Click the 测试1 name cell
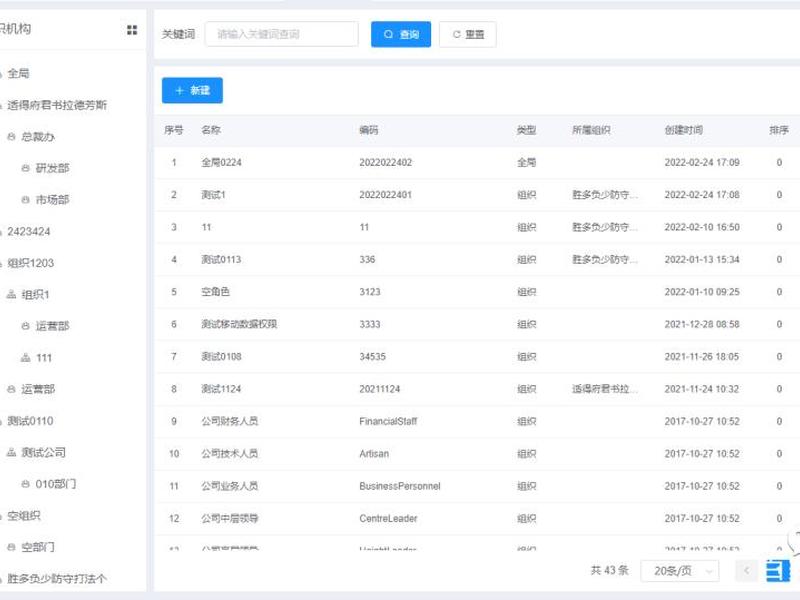Screen dimensions: 800x600 (213, 195)
